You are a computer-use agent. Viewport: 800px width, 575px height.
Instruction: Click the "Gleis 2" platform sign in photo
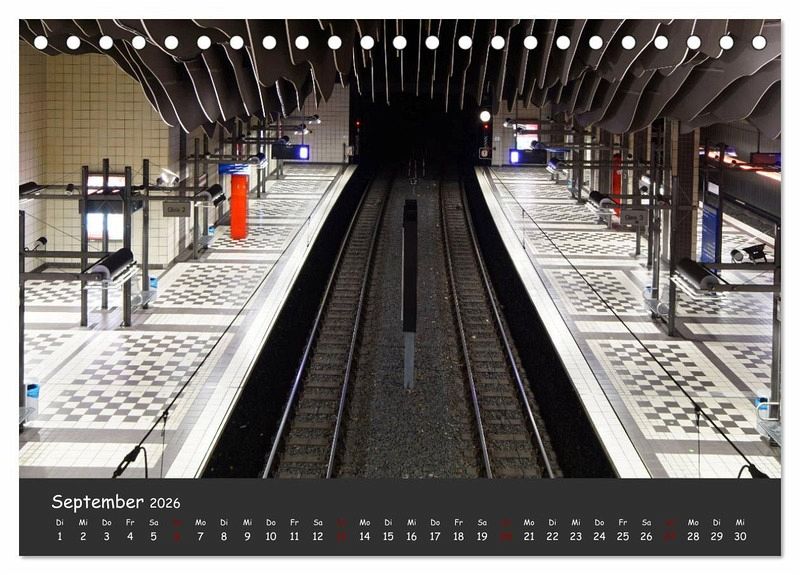(x=177, y=208)
